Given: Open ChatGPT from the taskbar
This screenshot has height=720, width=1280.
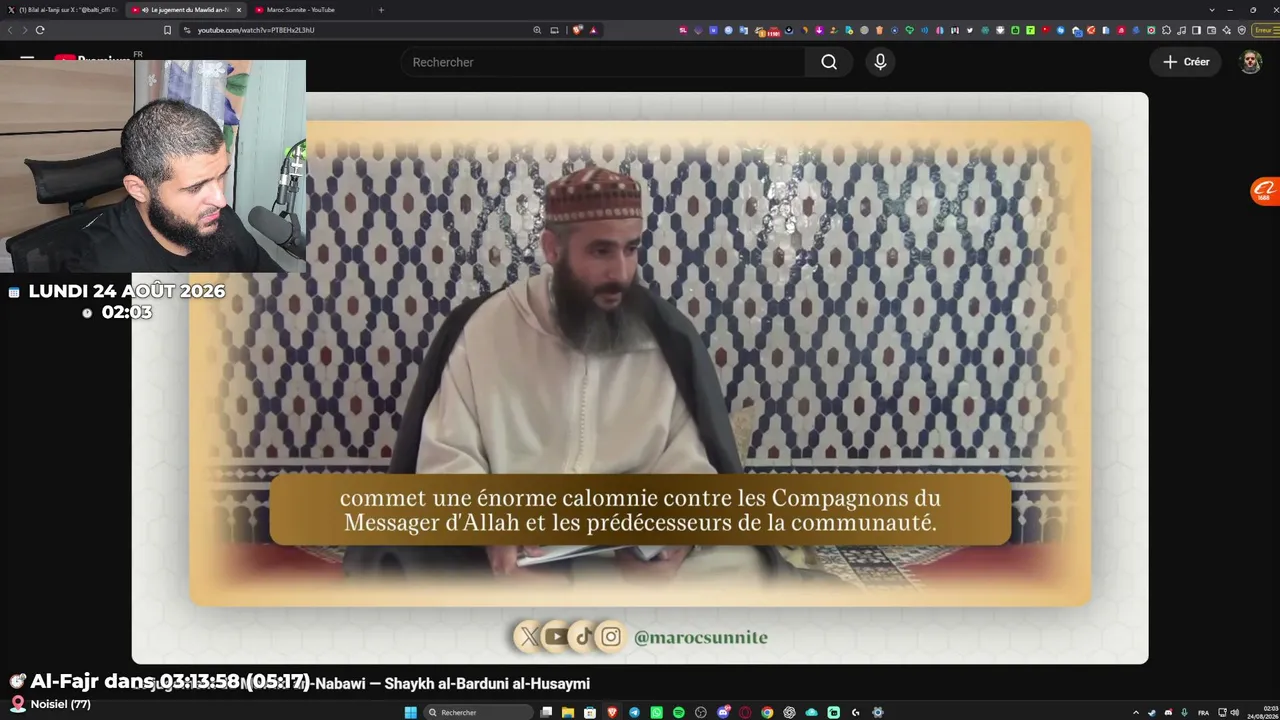Looking at the screenshot, I should (789, 712).
